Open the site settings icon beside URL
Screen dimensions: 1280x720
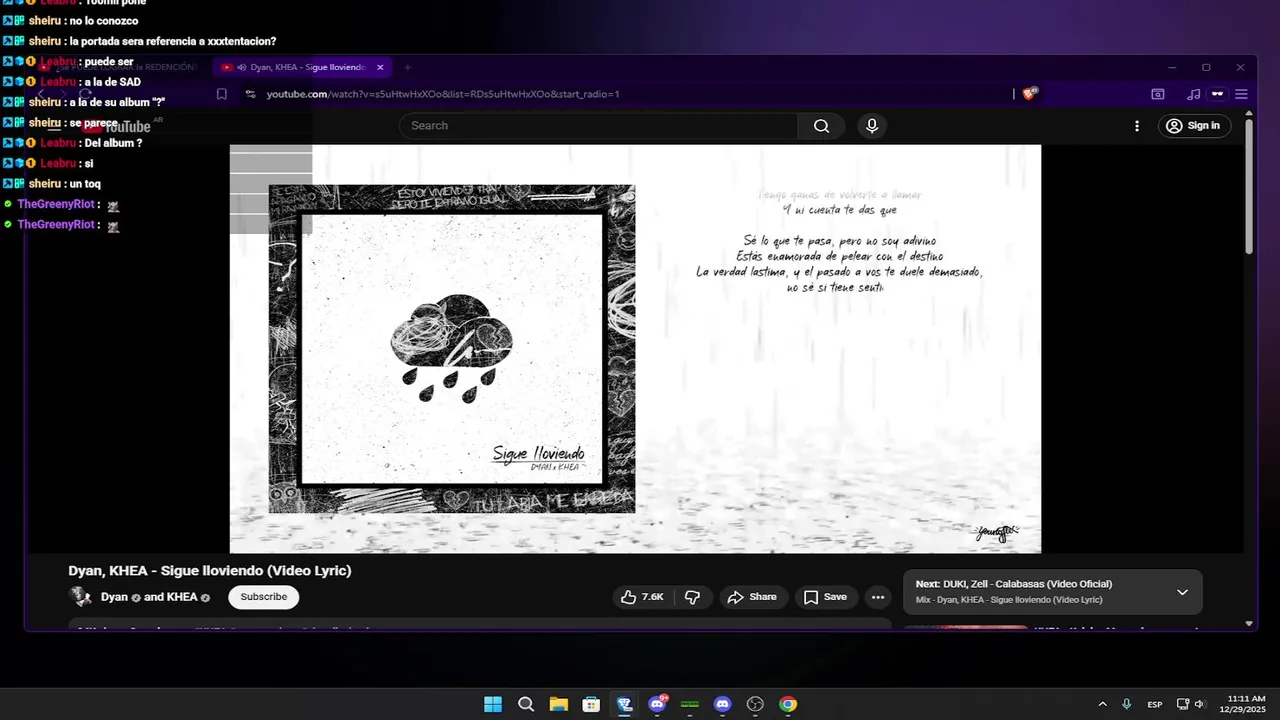tap(249, 94)
